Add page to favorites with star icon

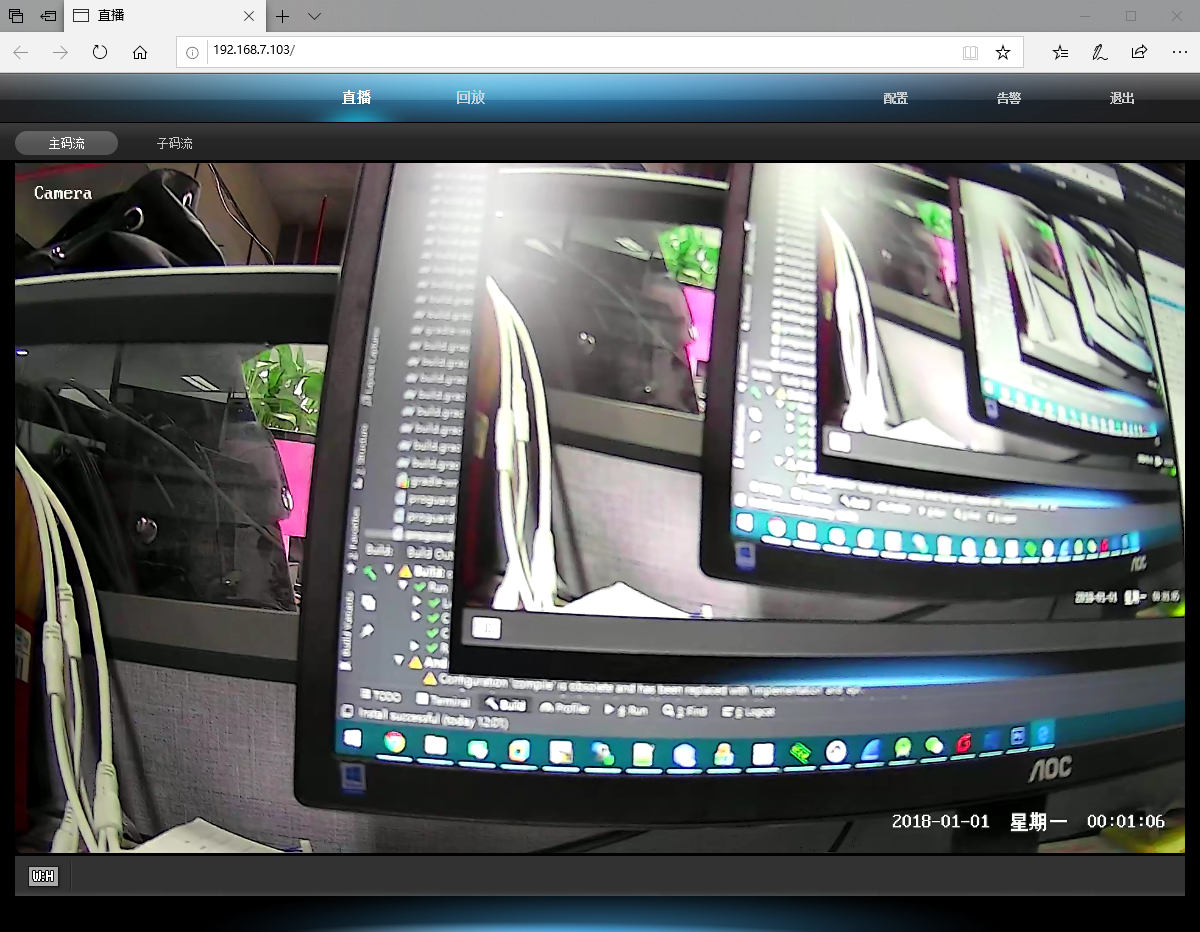tap(1002, 52)
